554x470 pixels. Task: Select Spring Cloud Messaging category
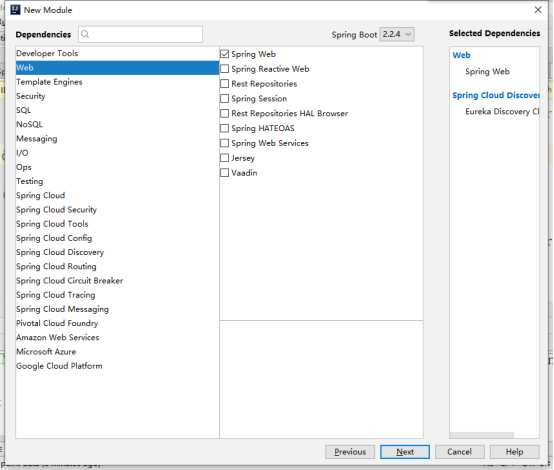pos(117,309)
